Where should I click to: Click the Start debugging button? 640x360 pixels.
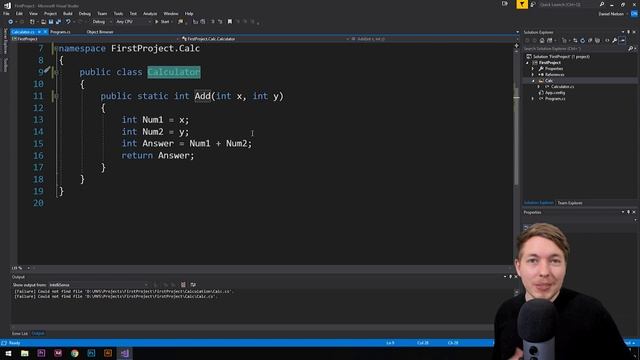(162, 22)
